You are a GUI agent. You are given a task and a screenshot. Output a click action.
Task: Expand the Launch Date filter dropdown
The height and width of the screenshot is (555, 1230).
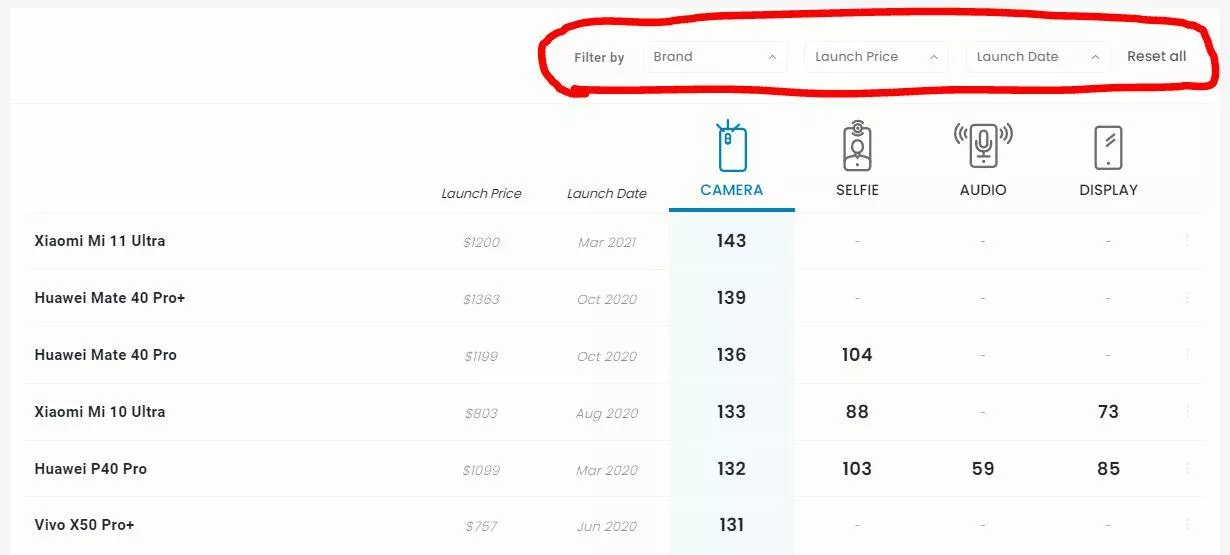[1038, 57]
